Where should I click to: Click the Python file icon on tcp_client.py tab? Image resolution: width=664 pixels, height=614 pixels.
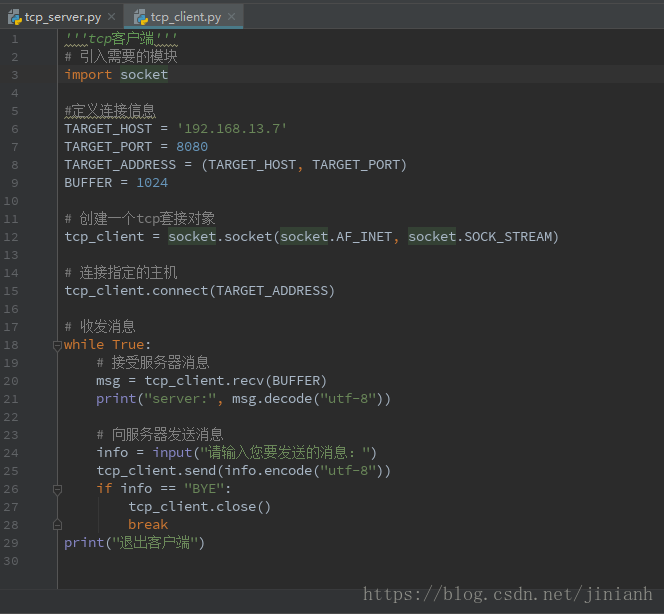pyautogui.click(x=141, y=17)
